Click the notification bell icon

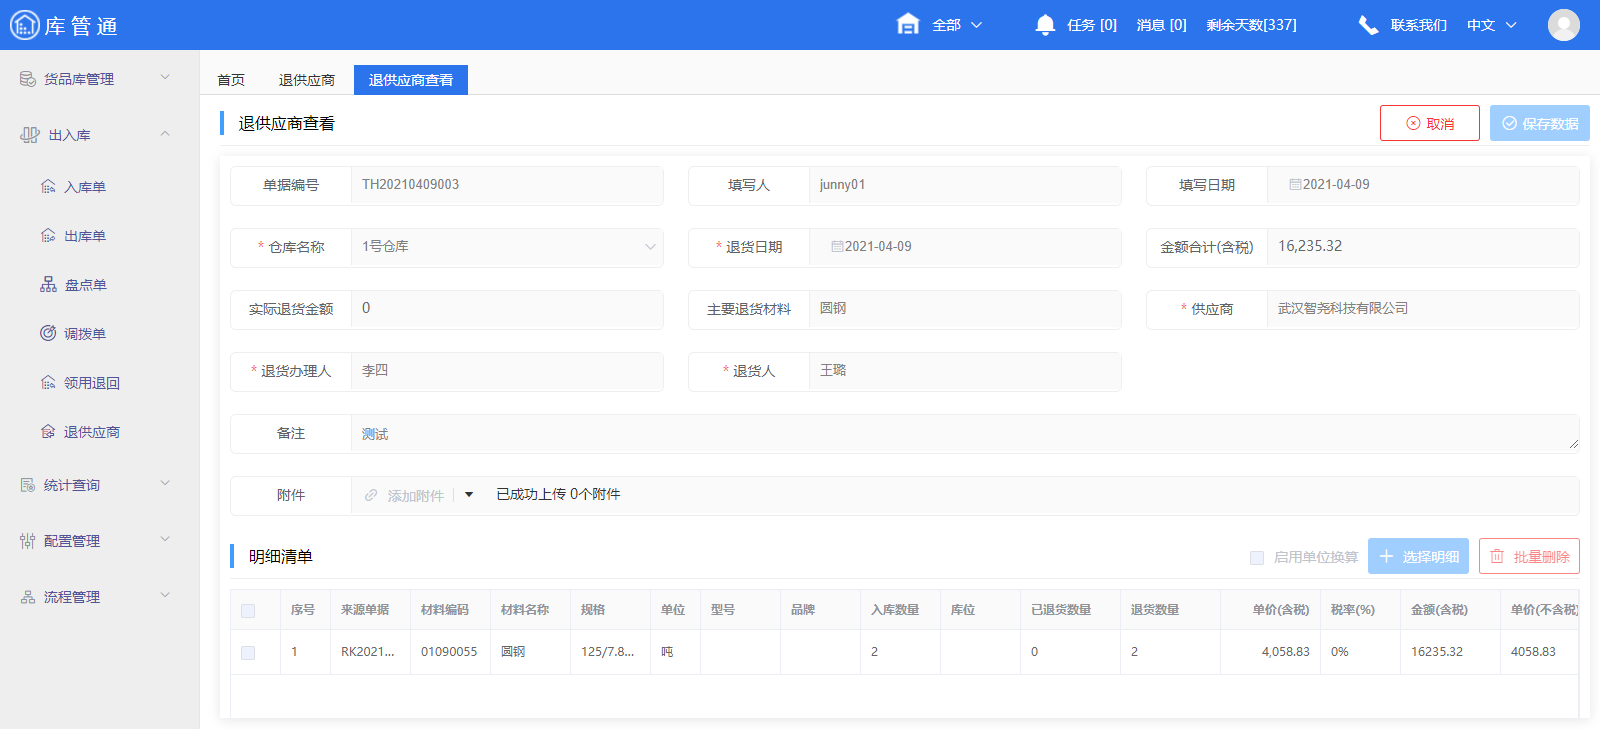tap(1045, 25)
